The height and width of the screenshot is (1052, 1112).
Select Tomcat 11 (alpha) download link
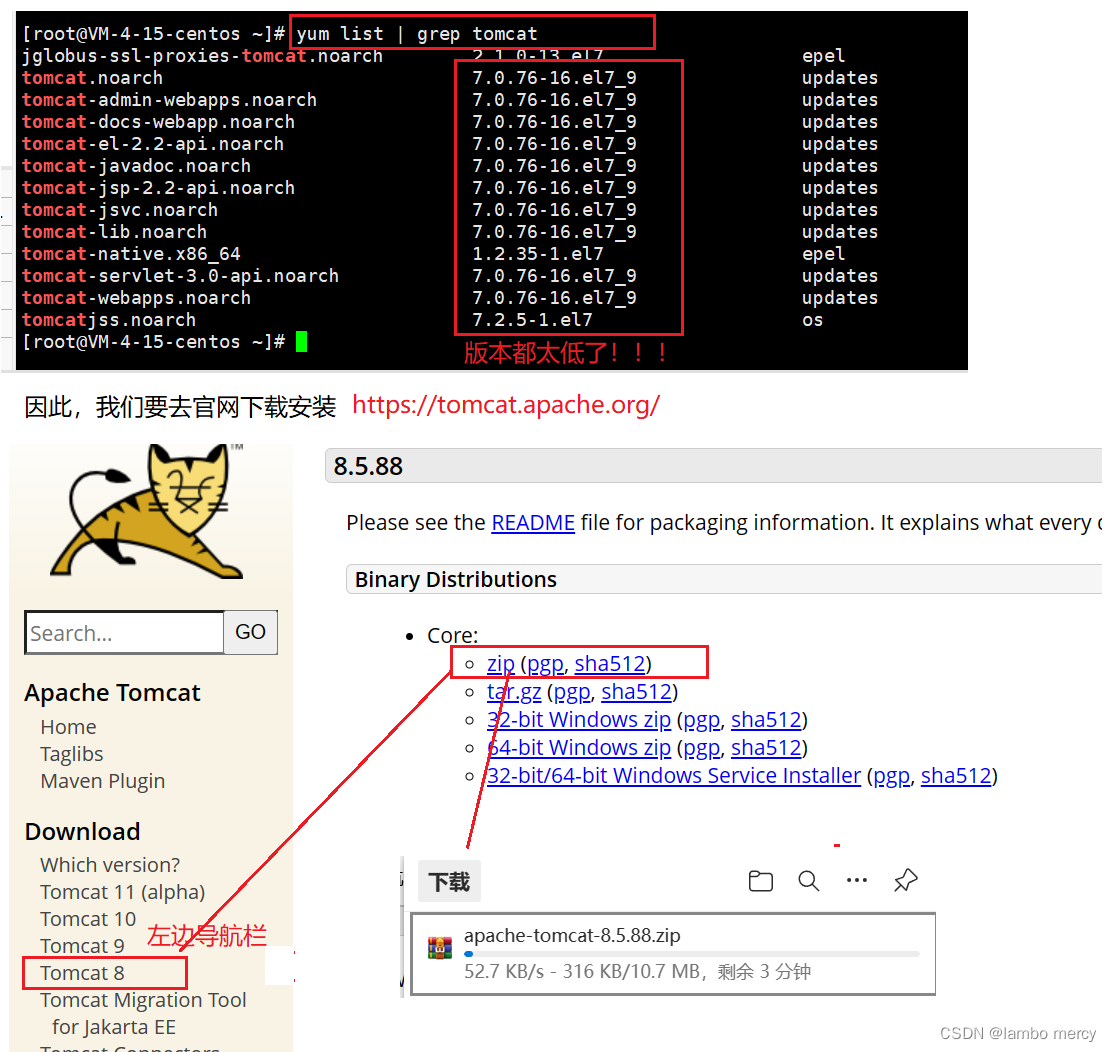click(123, 892)
